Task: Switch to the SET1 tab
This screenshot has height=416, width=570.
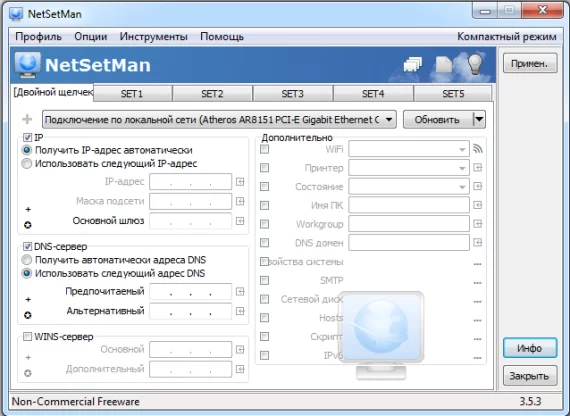Action: point(132,94)
